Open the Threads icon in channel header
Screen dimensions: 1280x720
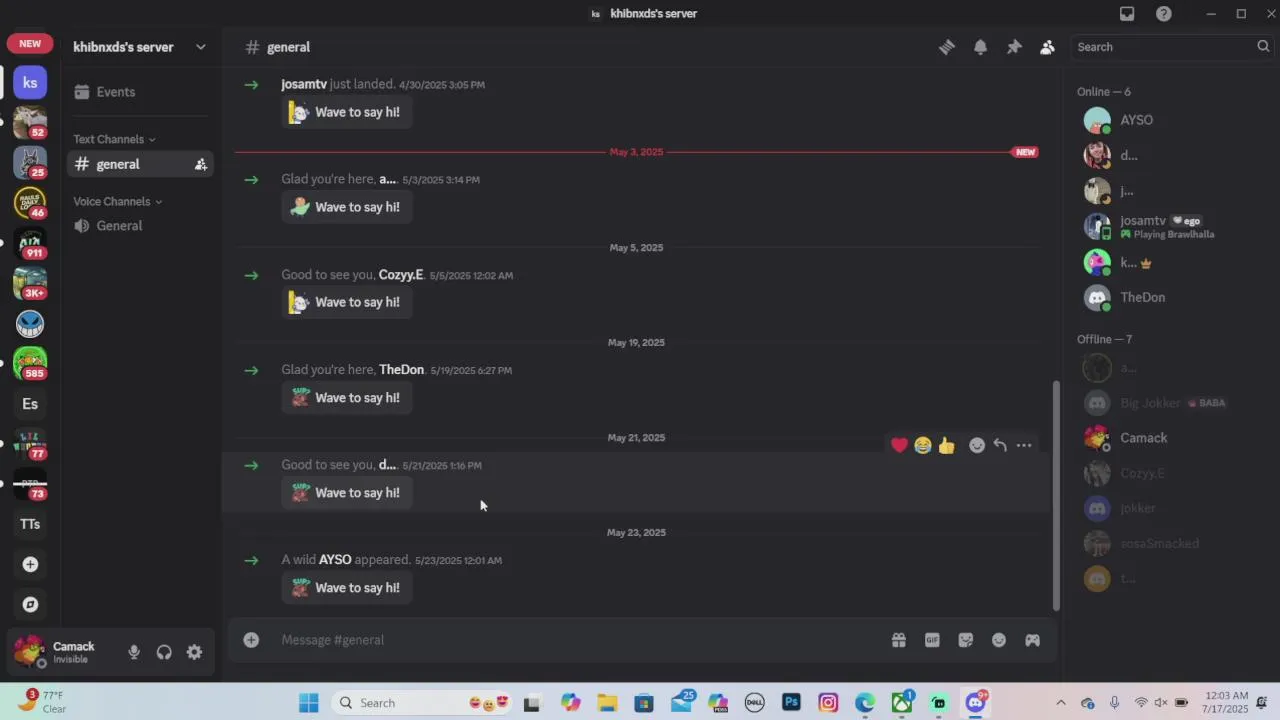click(x=946, y=47)
